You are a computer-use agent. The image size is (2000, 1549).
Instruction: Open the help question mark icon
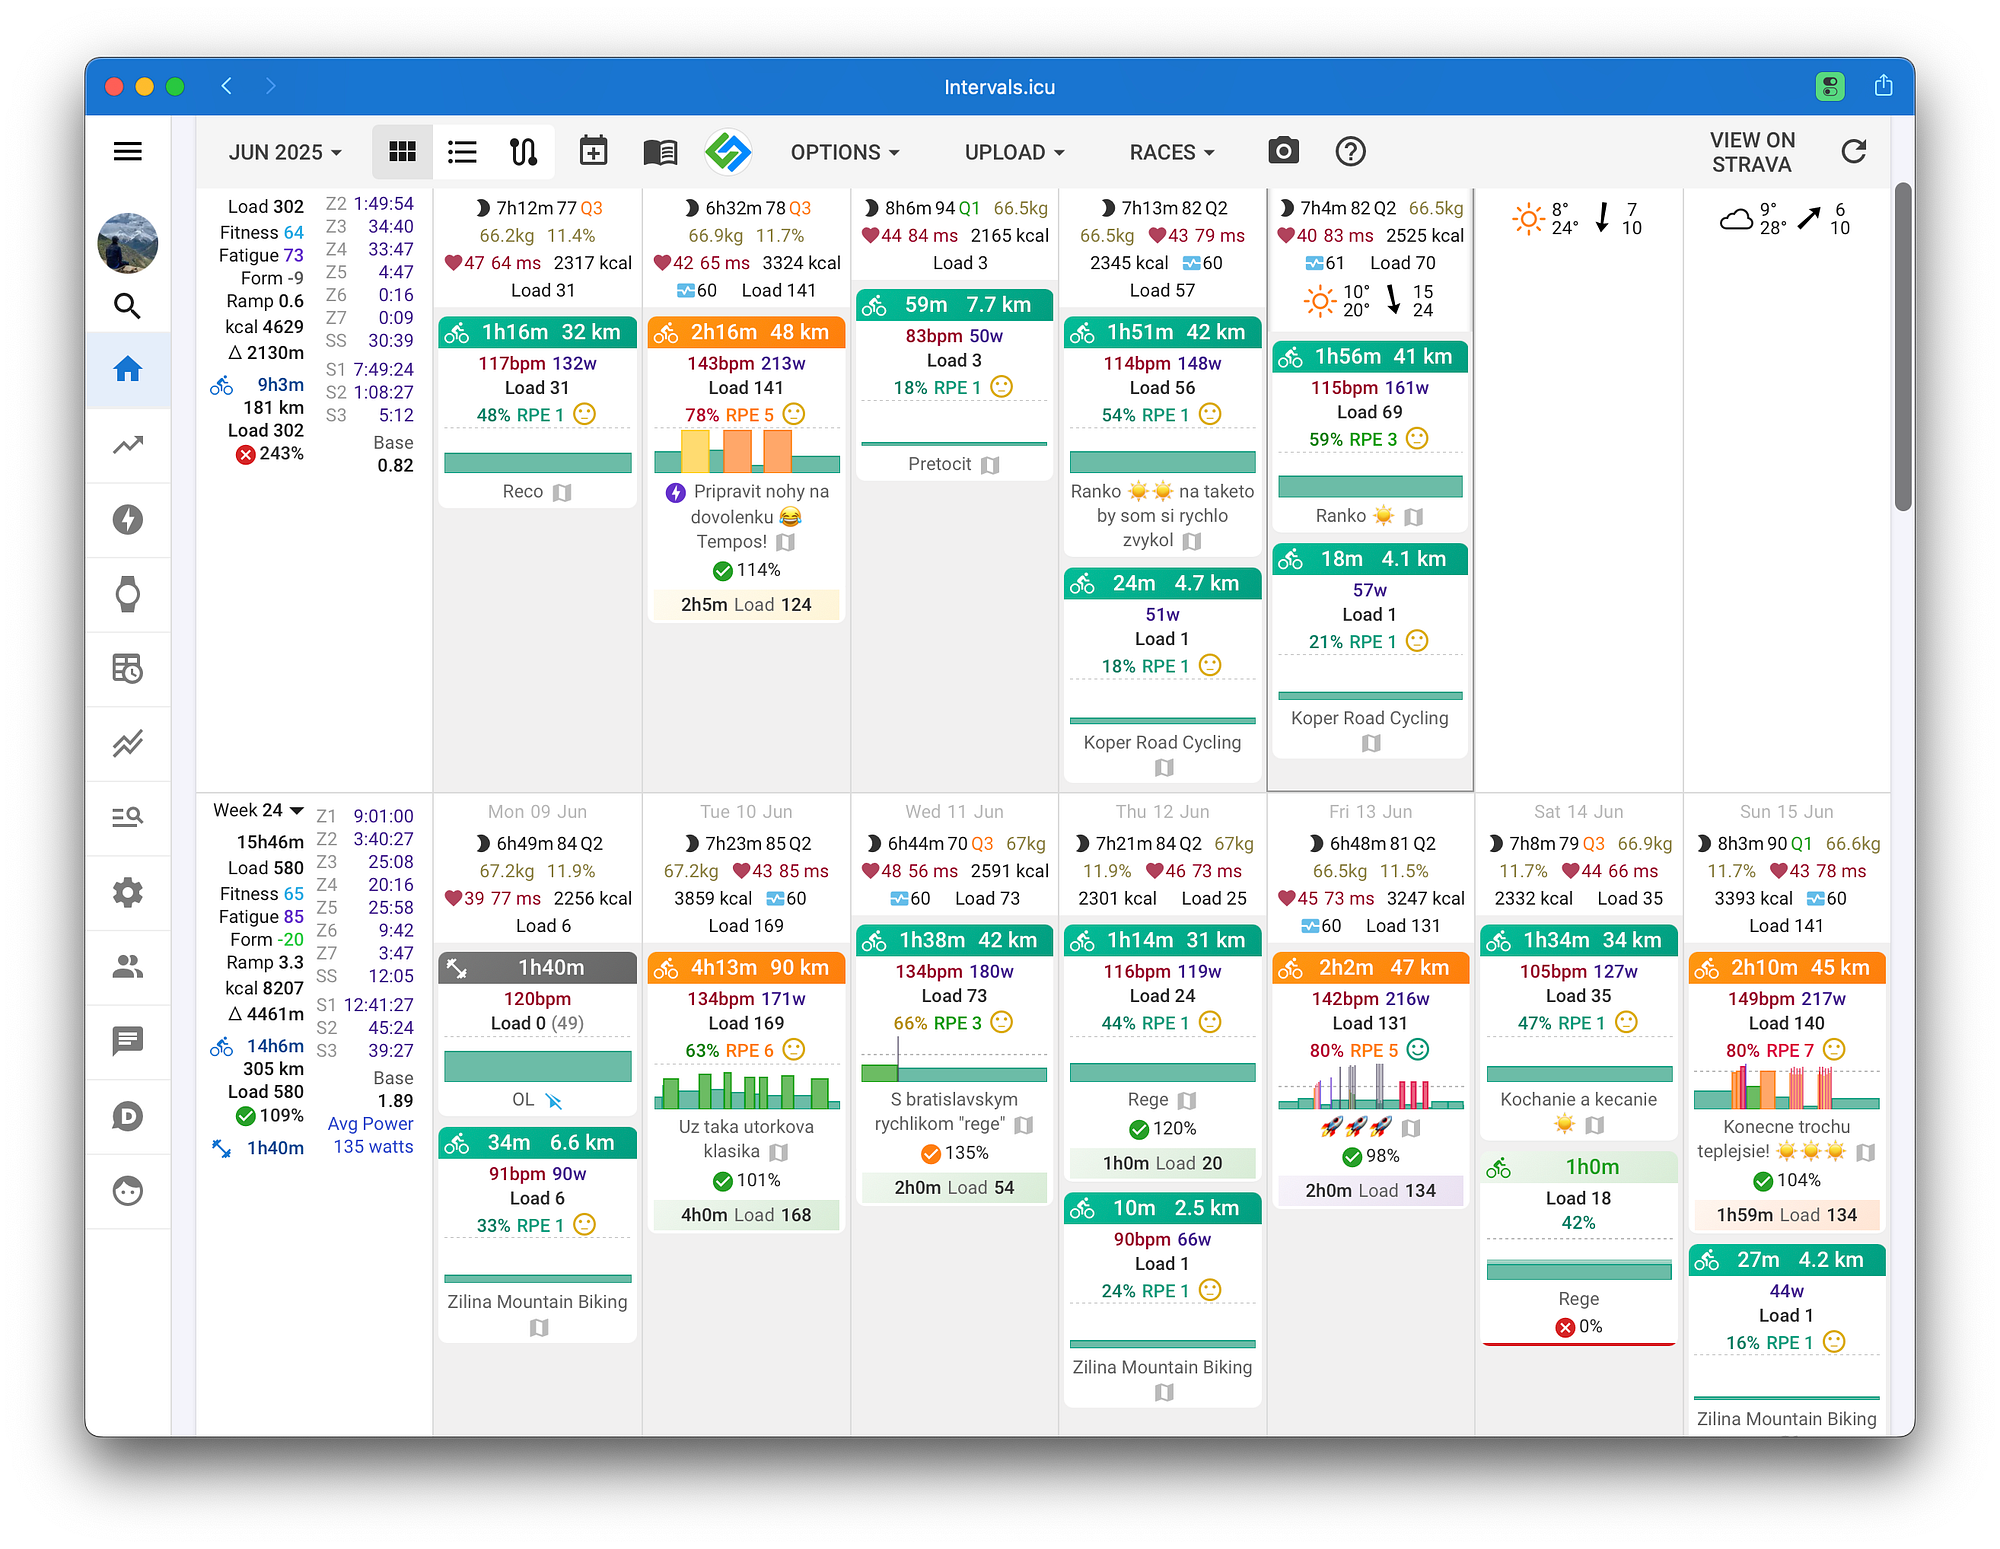1350,152
